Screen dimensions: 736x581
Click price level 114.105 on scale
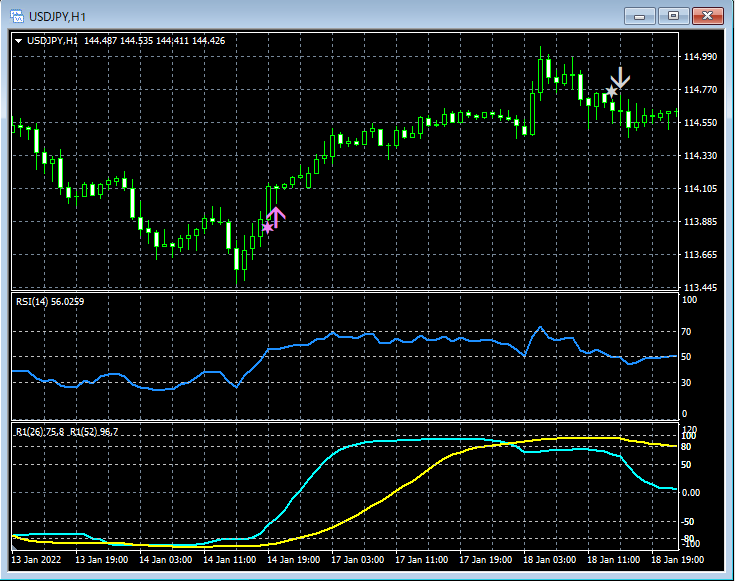click(x=700, y=189)
